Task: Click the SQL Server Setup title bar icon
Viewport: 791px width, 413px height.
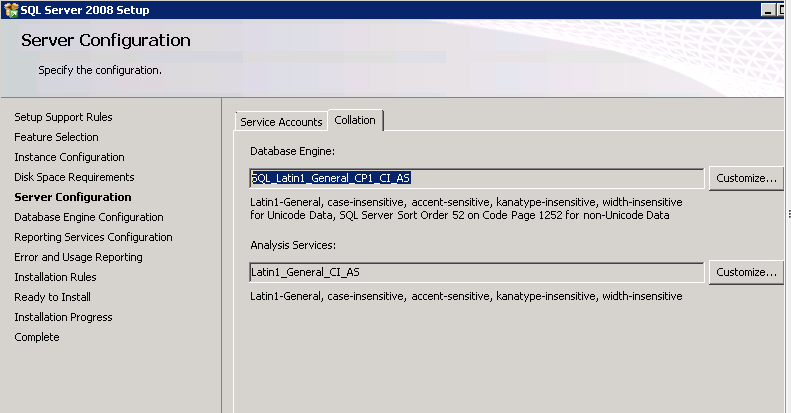Action: [11, 10]
